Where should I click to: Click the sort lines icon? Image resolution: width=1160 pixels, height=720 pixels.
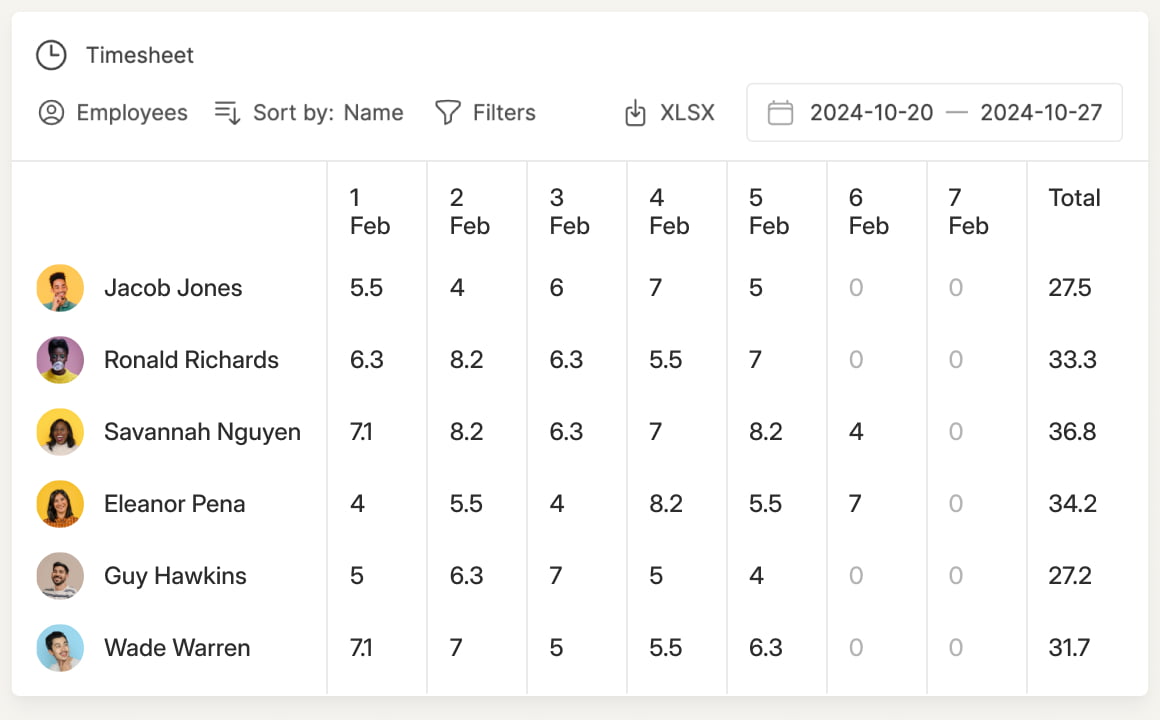point(227,112)
